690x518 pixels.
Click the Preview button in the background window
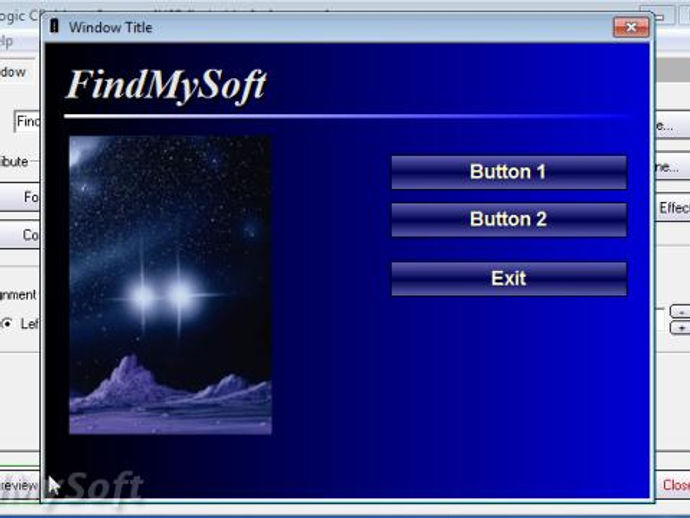click(x=20, y=485)
